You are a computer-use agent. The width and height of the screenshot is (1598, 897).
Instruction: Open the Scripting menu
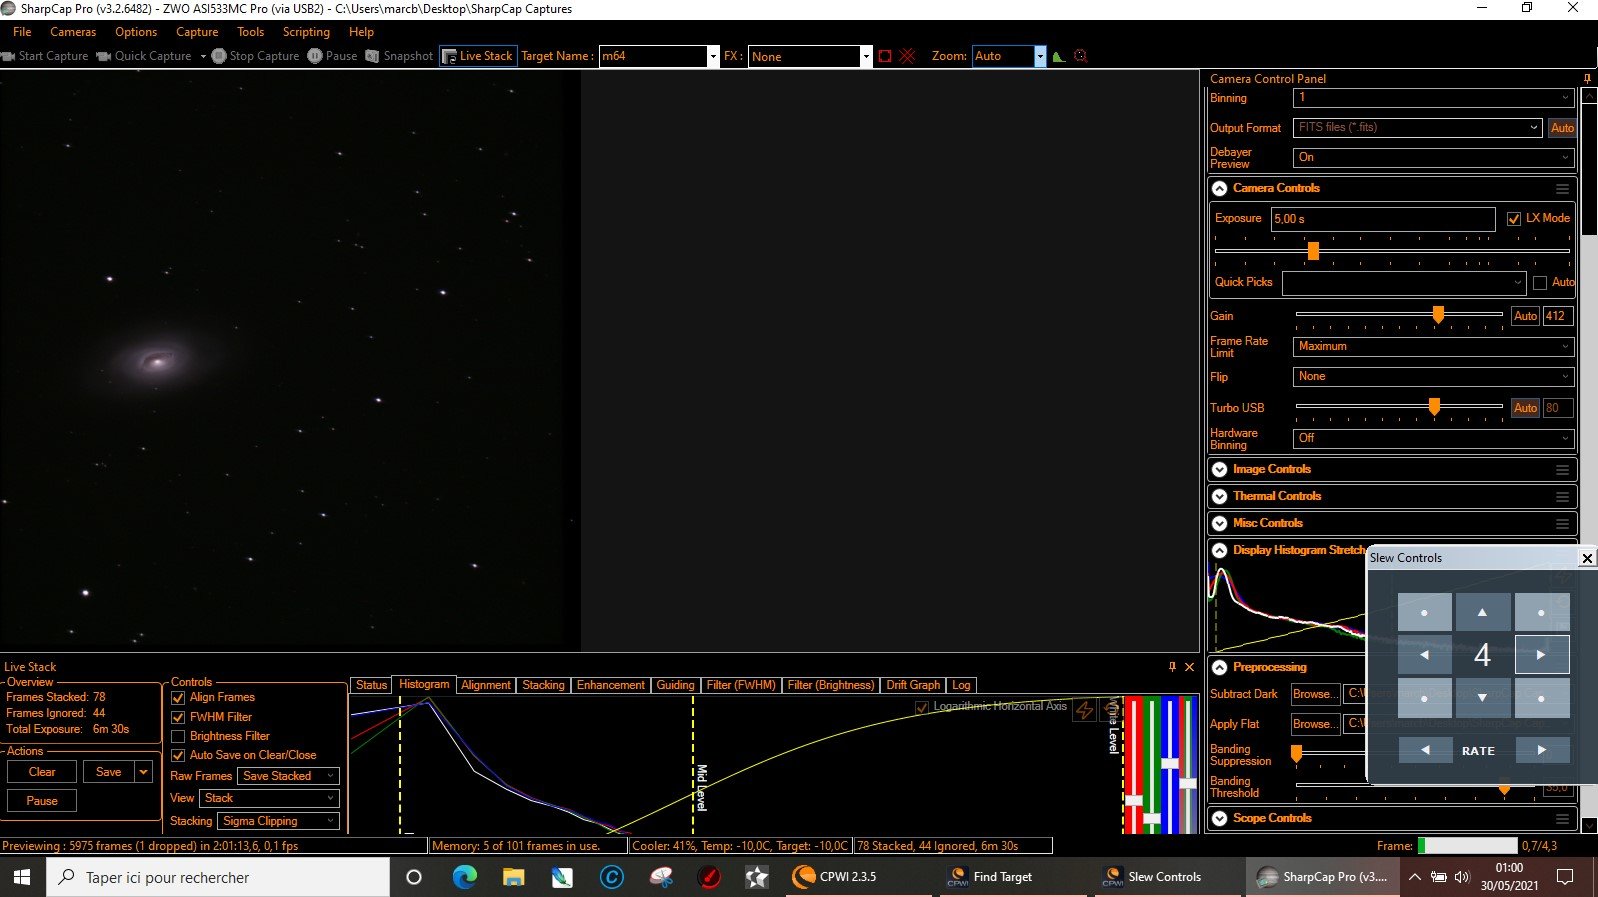pyautogui.click(x=306, y=32)
